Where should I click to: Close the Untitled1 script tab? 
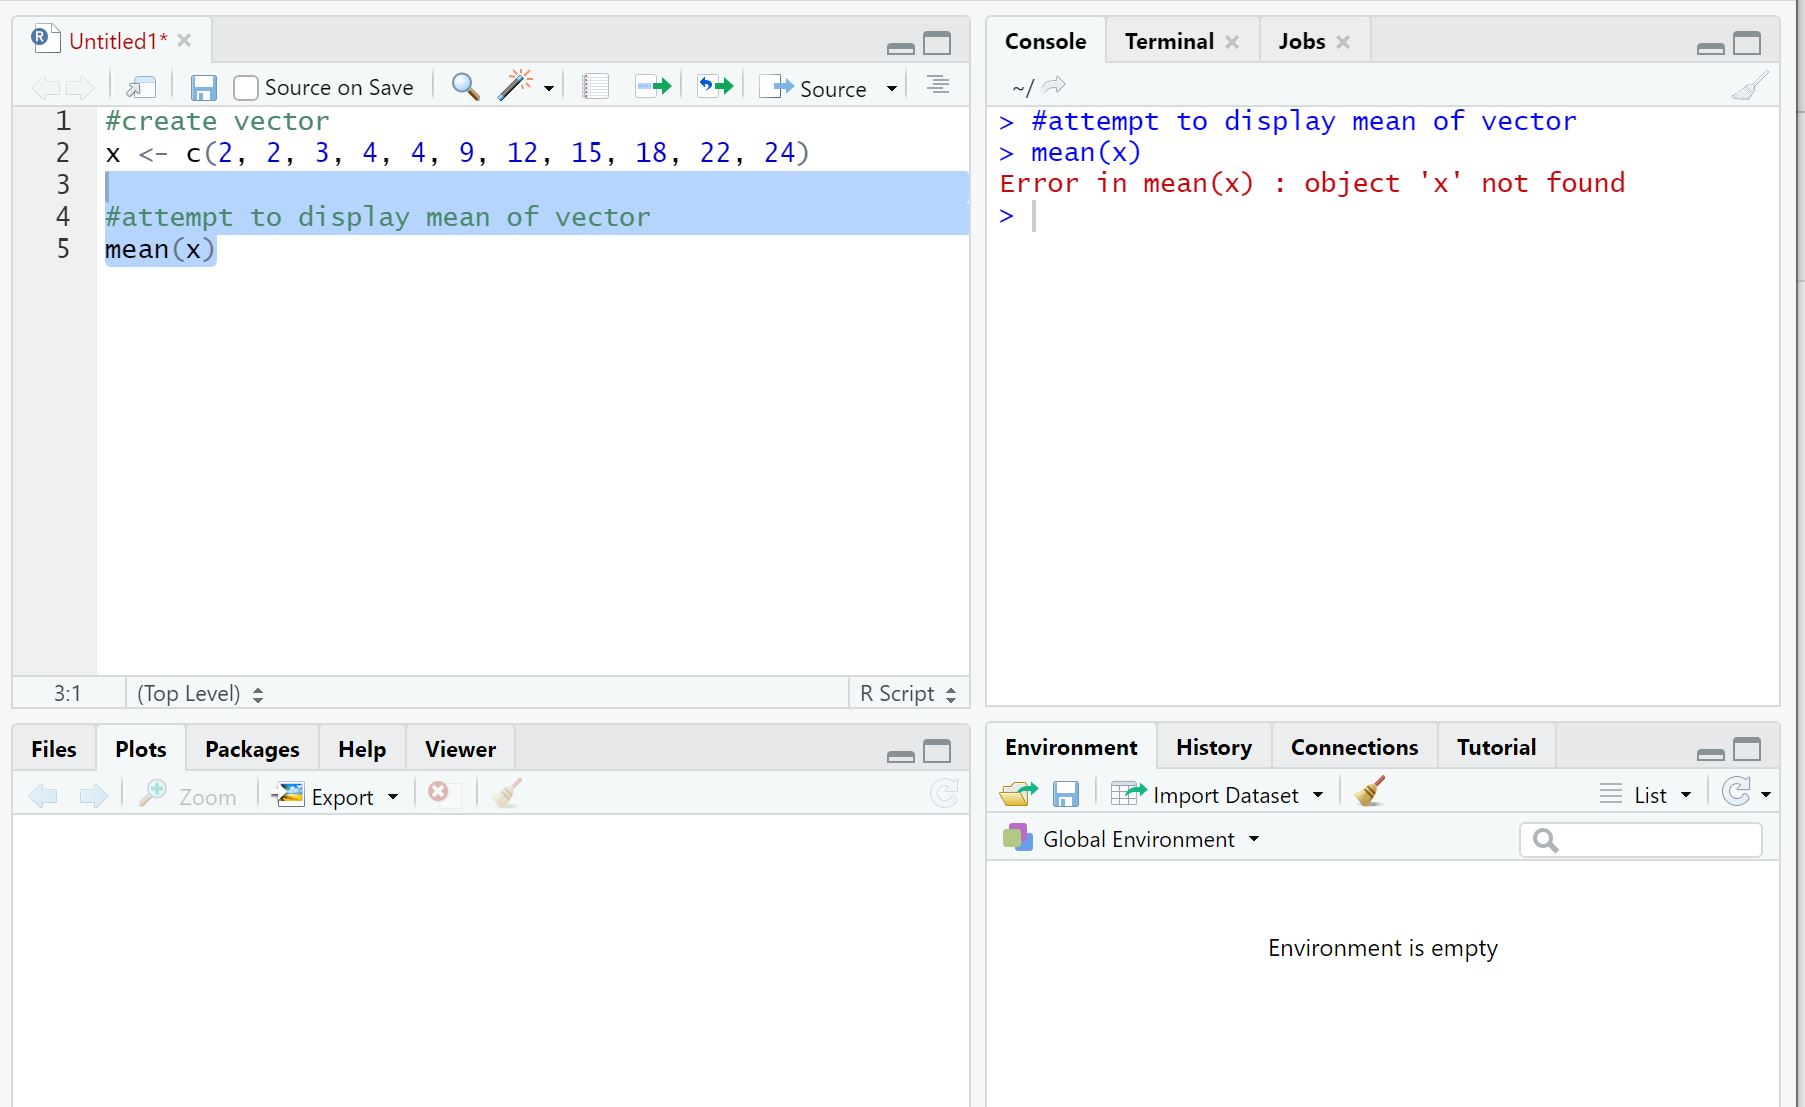(184, 40)
